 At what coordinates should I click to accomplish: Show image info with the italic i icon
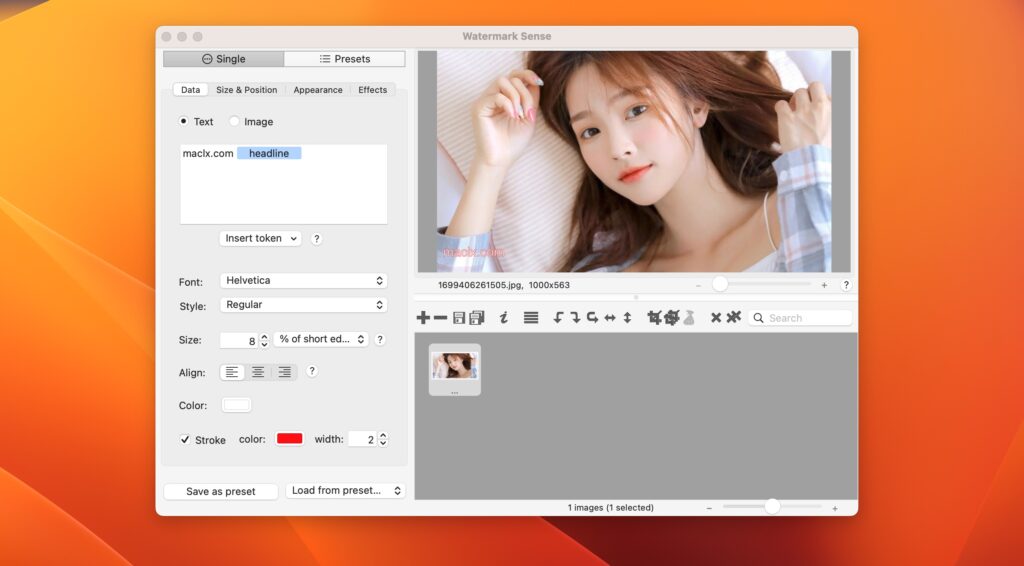(x=504, y=318)
